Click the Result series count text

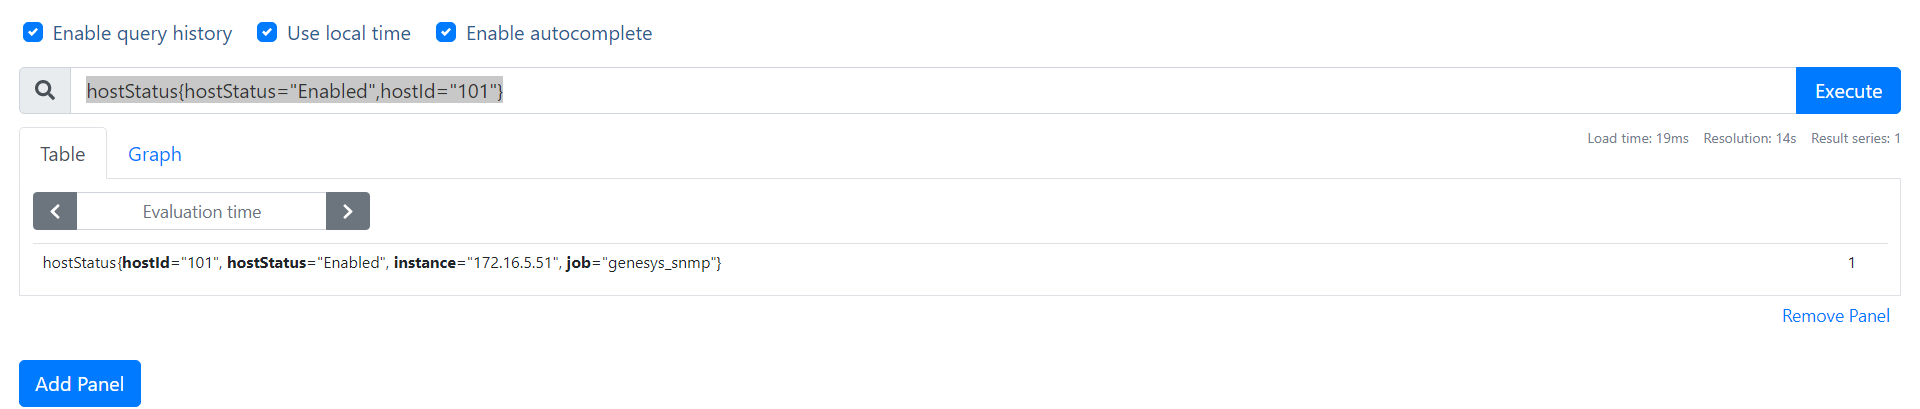(x=1855, y=139)
